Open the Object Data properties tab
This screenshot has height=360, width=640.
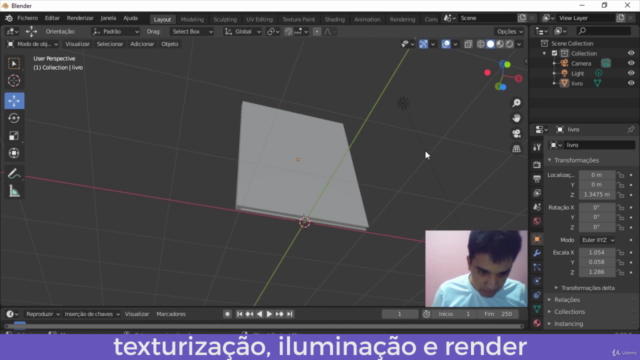537,309
